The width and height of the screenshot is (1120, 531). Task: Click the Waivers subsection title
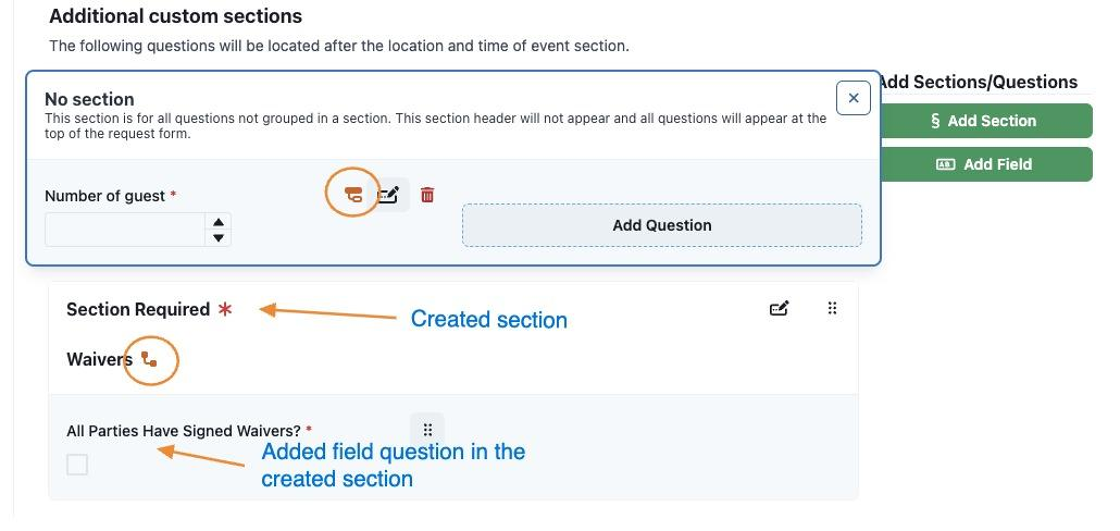[x=99, y=359]
